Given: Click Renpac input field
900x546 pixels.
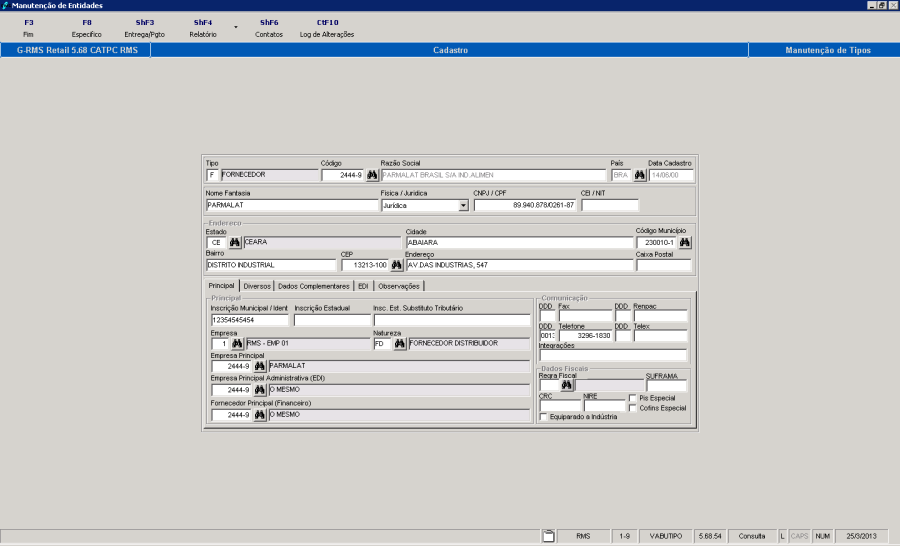Looking at the screenshot, I should (660, 315).
